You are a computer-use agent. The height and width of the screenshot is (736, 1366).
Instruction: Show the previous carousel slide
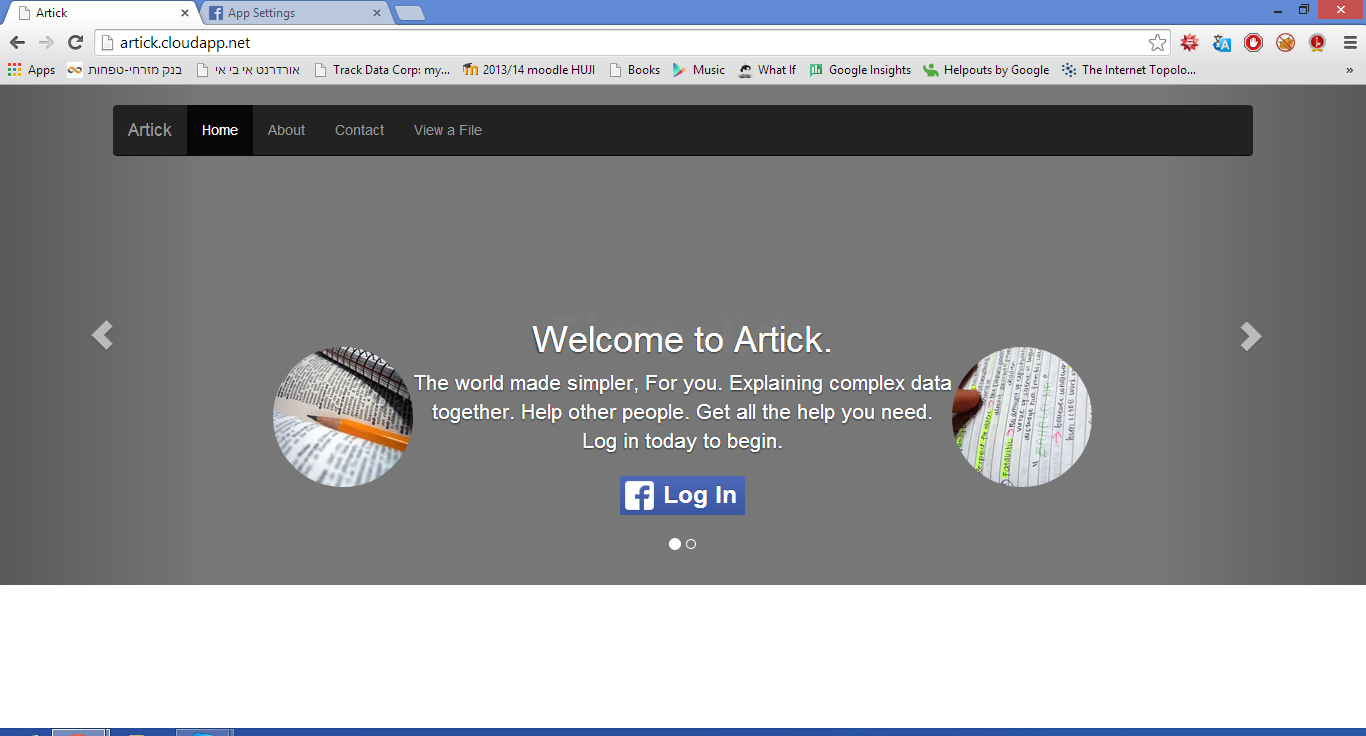pos(102,335)
